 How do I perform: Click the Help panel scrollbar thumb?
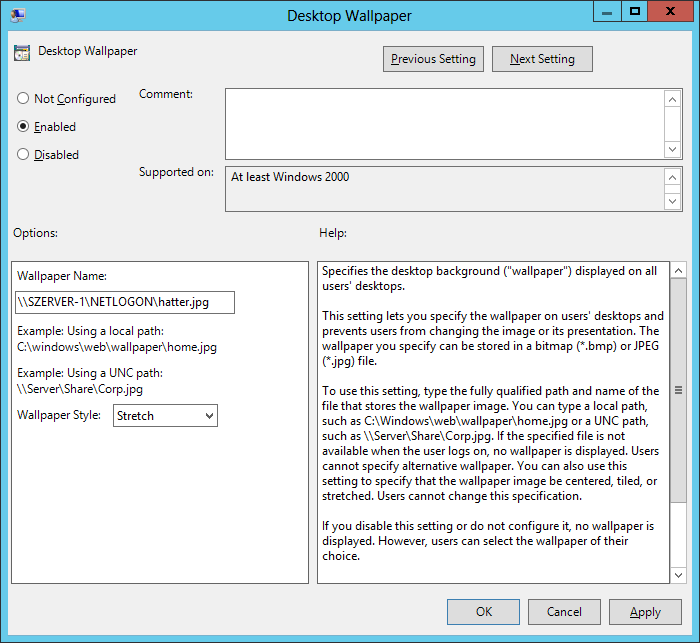pyautogui.click(x=678, y=390)
